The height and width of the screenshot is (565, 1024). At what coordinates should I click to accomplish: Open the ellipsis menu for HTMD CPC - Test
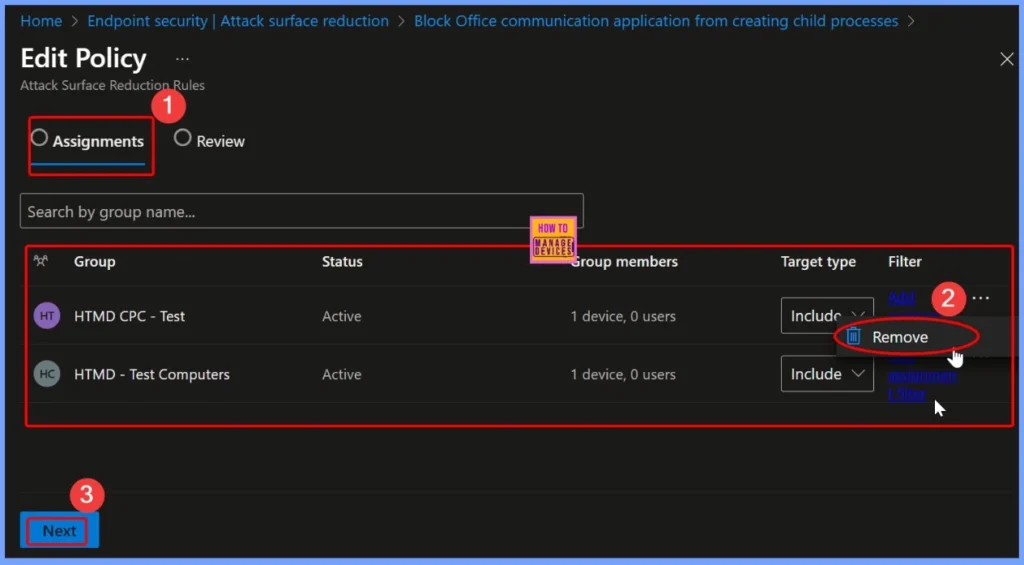click(x=980, y=298)
